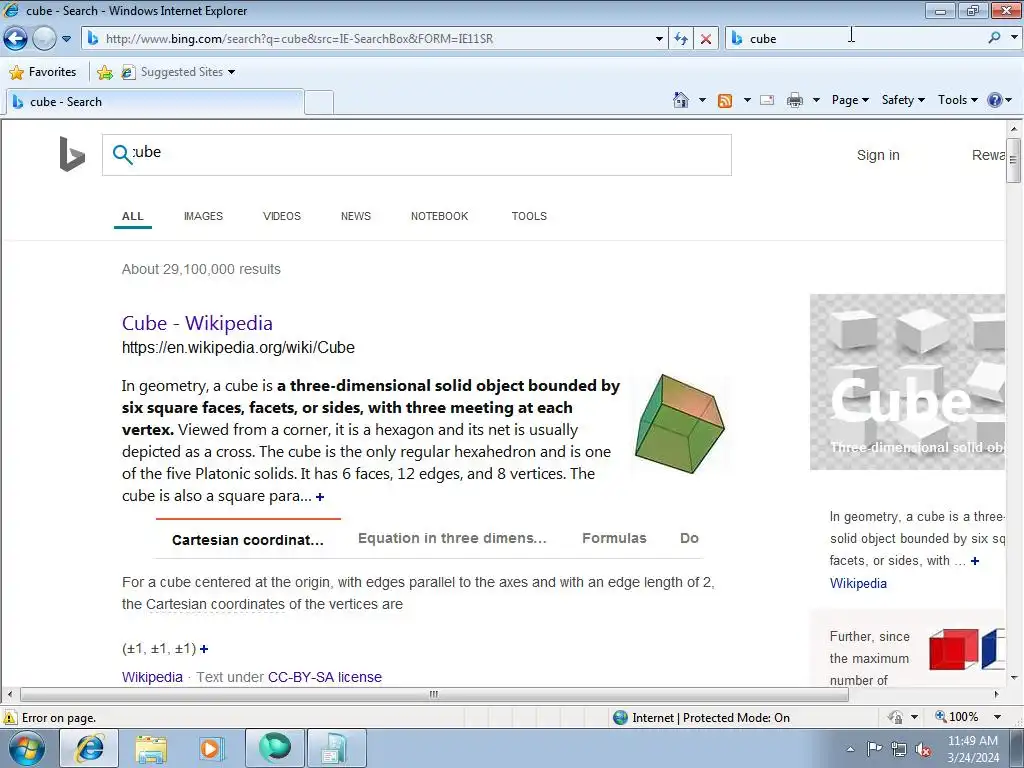Click the Bing search text box
1024x768 pixels.
pyautogui.click(x=417, y=155)
